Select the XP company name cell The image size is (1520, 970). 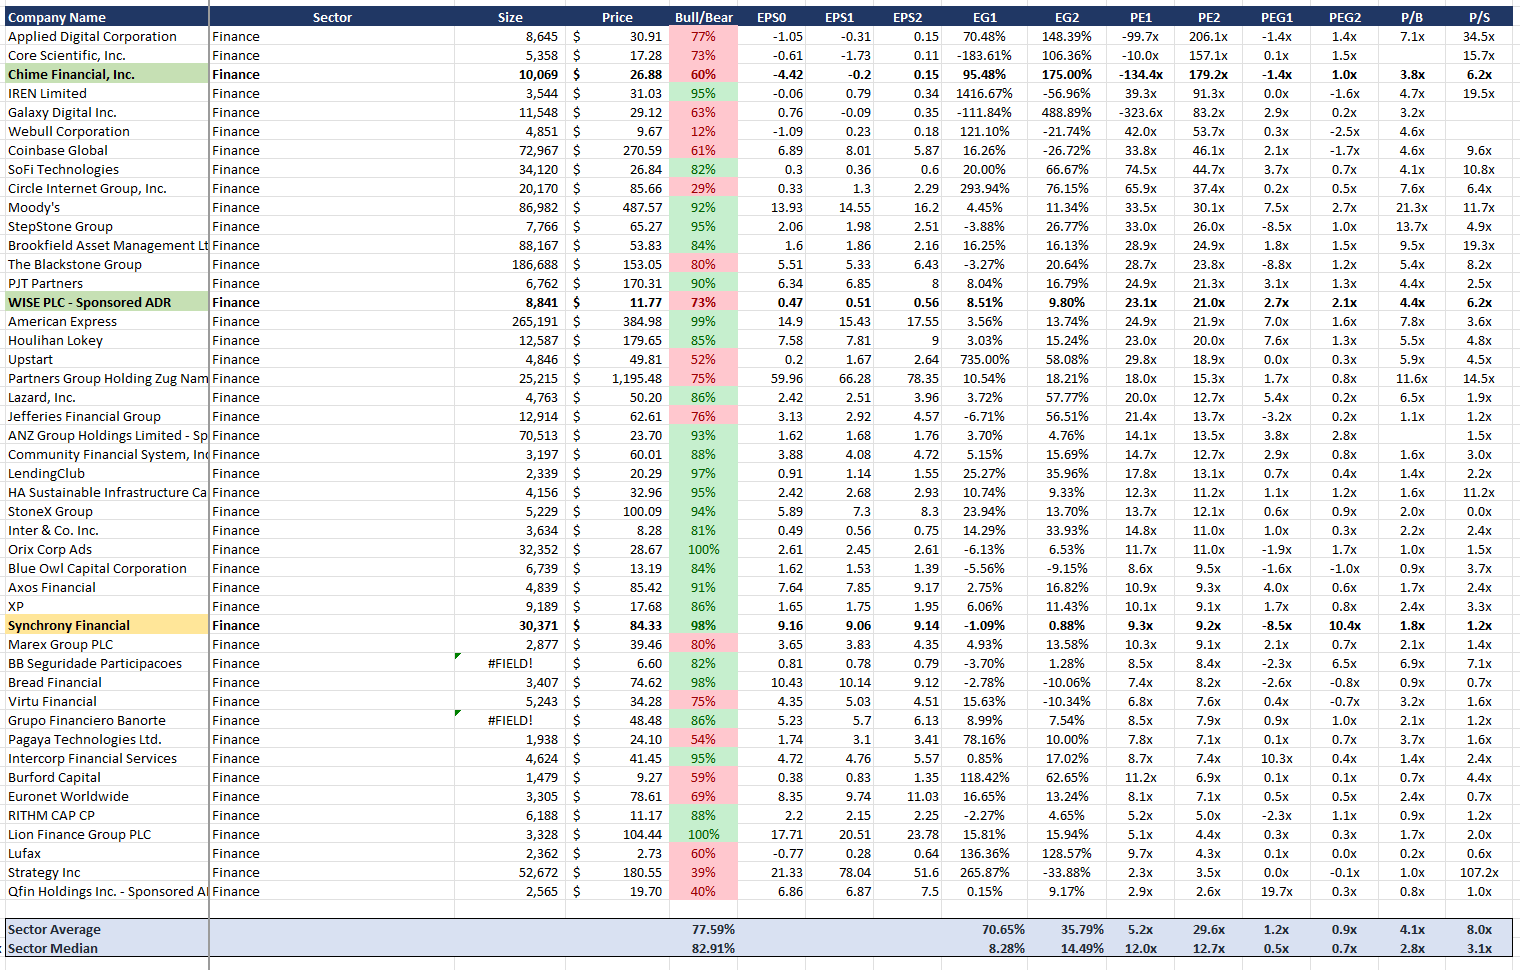(106, 606)
